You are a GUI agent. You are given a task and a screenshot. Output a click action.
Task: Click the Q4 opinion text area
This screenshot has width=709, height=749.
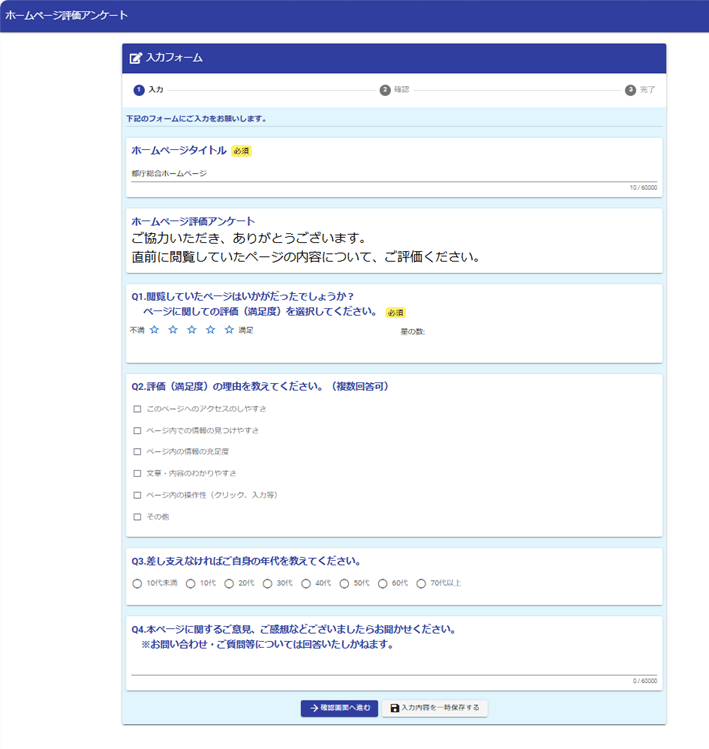coord(394,665)
